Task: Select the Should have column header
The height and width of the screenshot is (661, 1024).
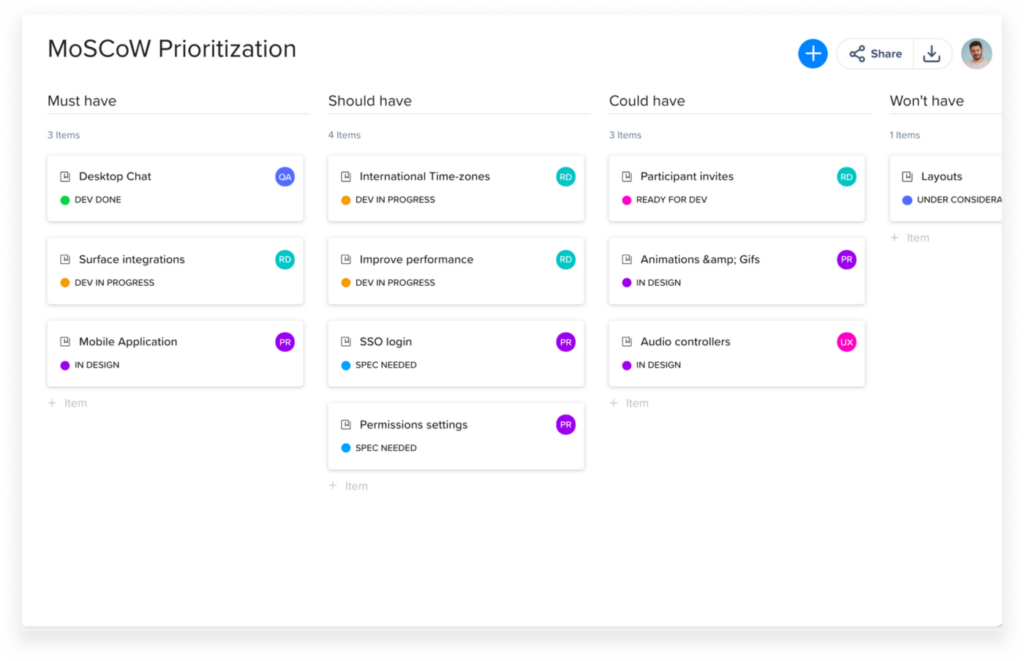Action: (x=370, y=101)
